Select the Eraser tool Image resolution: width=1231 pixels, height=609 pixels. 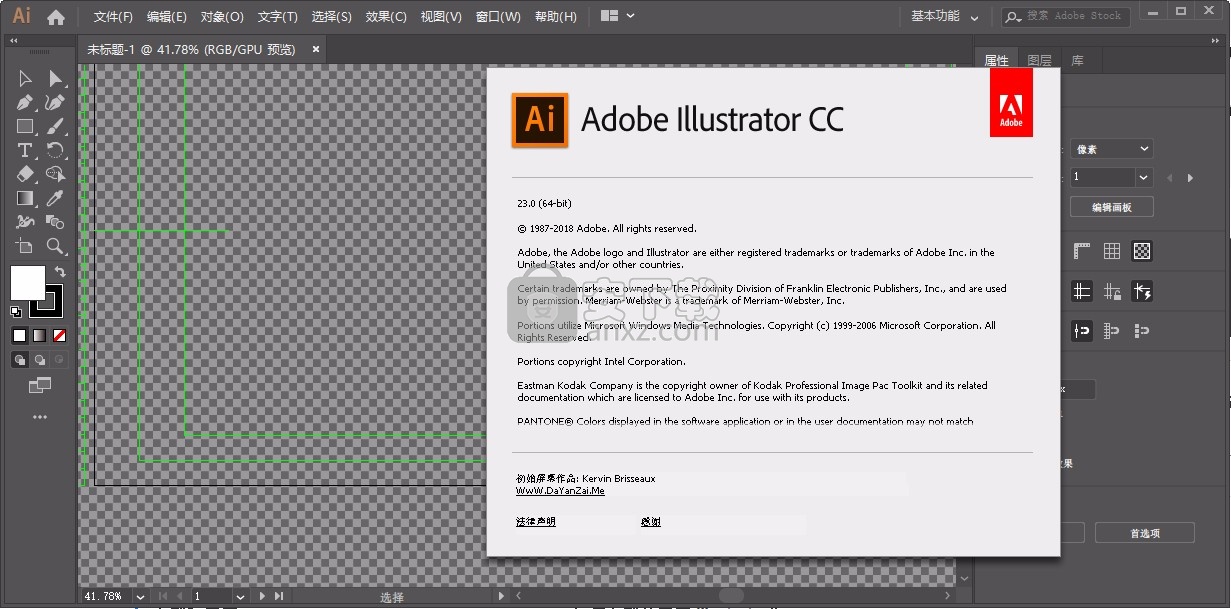click(x=25, y=174)
